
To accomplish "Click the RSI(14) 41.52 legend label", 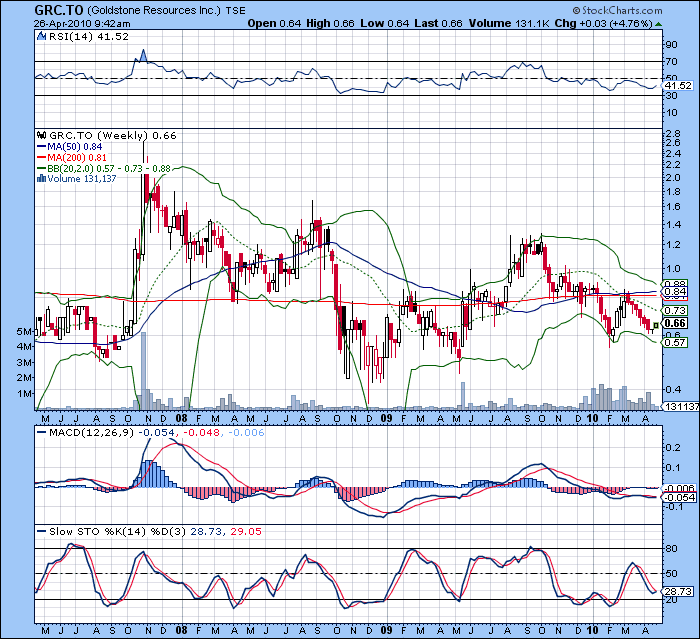I will pos(88,37).
